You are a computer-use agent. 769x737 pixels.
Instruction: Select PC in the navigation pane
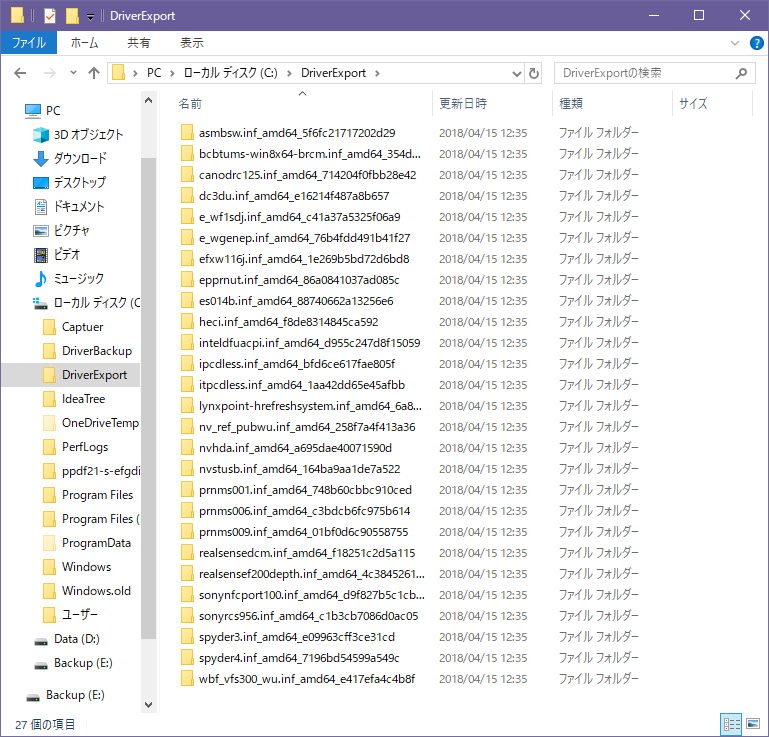point(53,111)
